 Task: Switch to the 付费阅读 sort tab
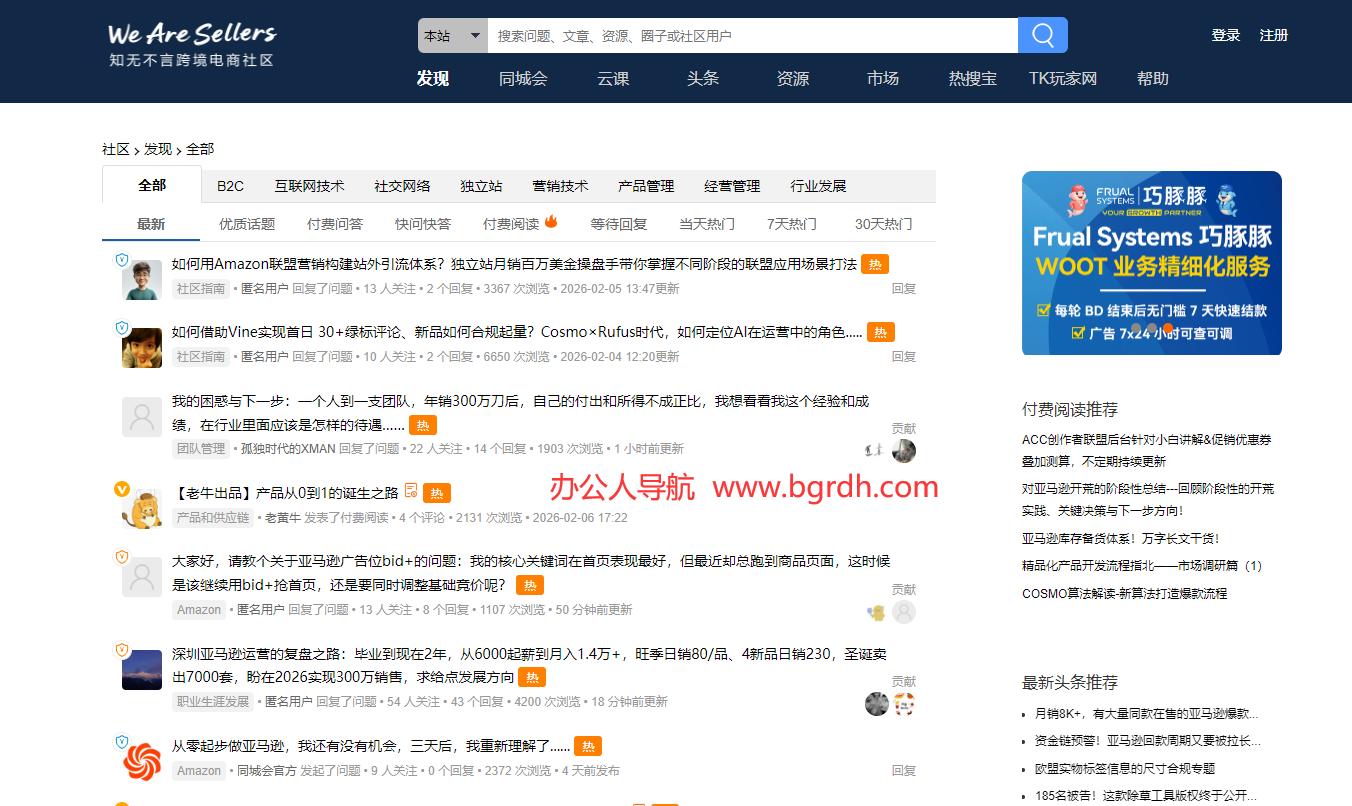[511, 224]
